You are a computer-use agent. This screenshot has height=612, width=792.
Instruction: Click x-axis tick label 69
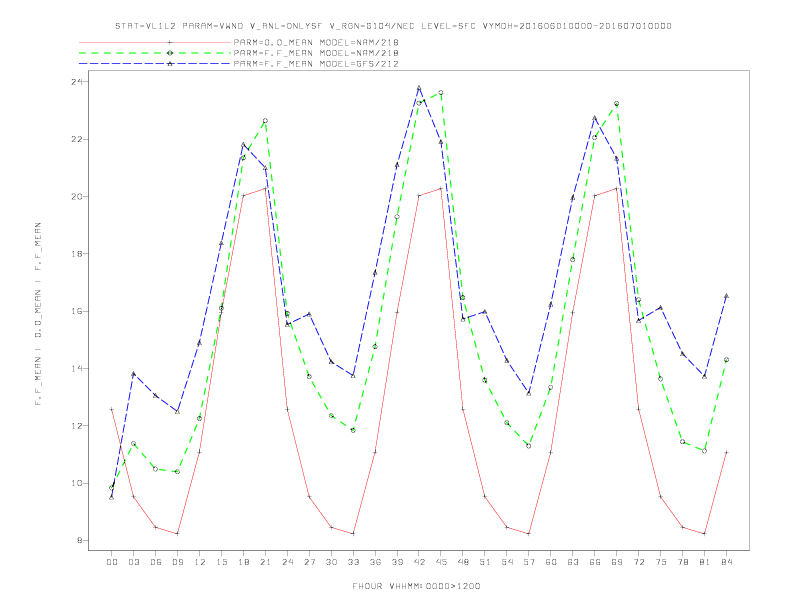(x=617, y=562)
